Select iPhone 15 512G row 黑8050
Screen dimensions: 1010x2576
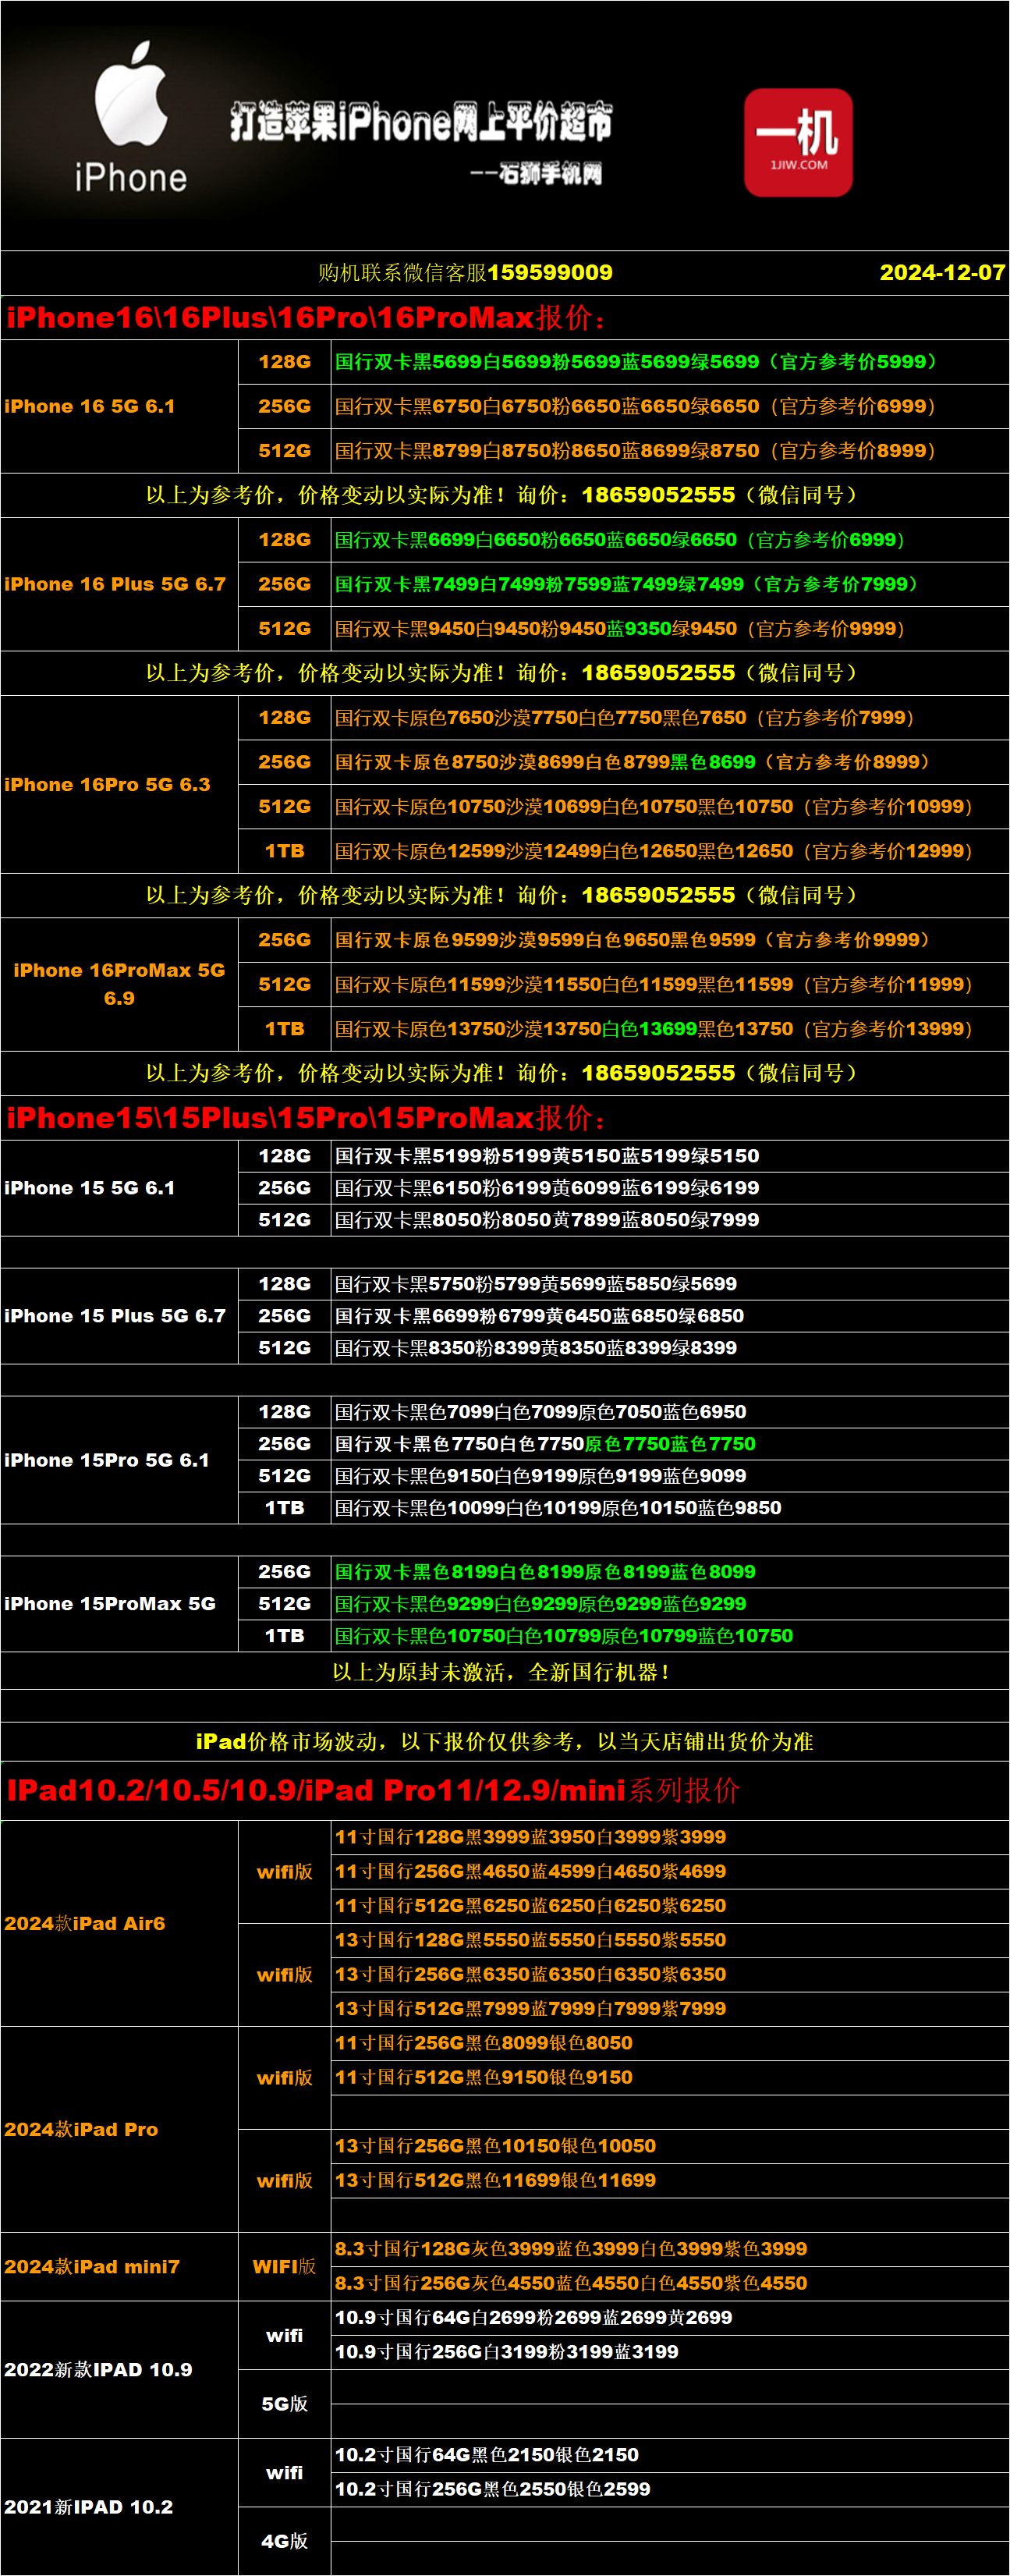coord(669,1220)
